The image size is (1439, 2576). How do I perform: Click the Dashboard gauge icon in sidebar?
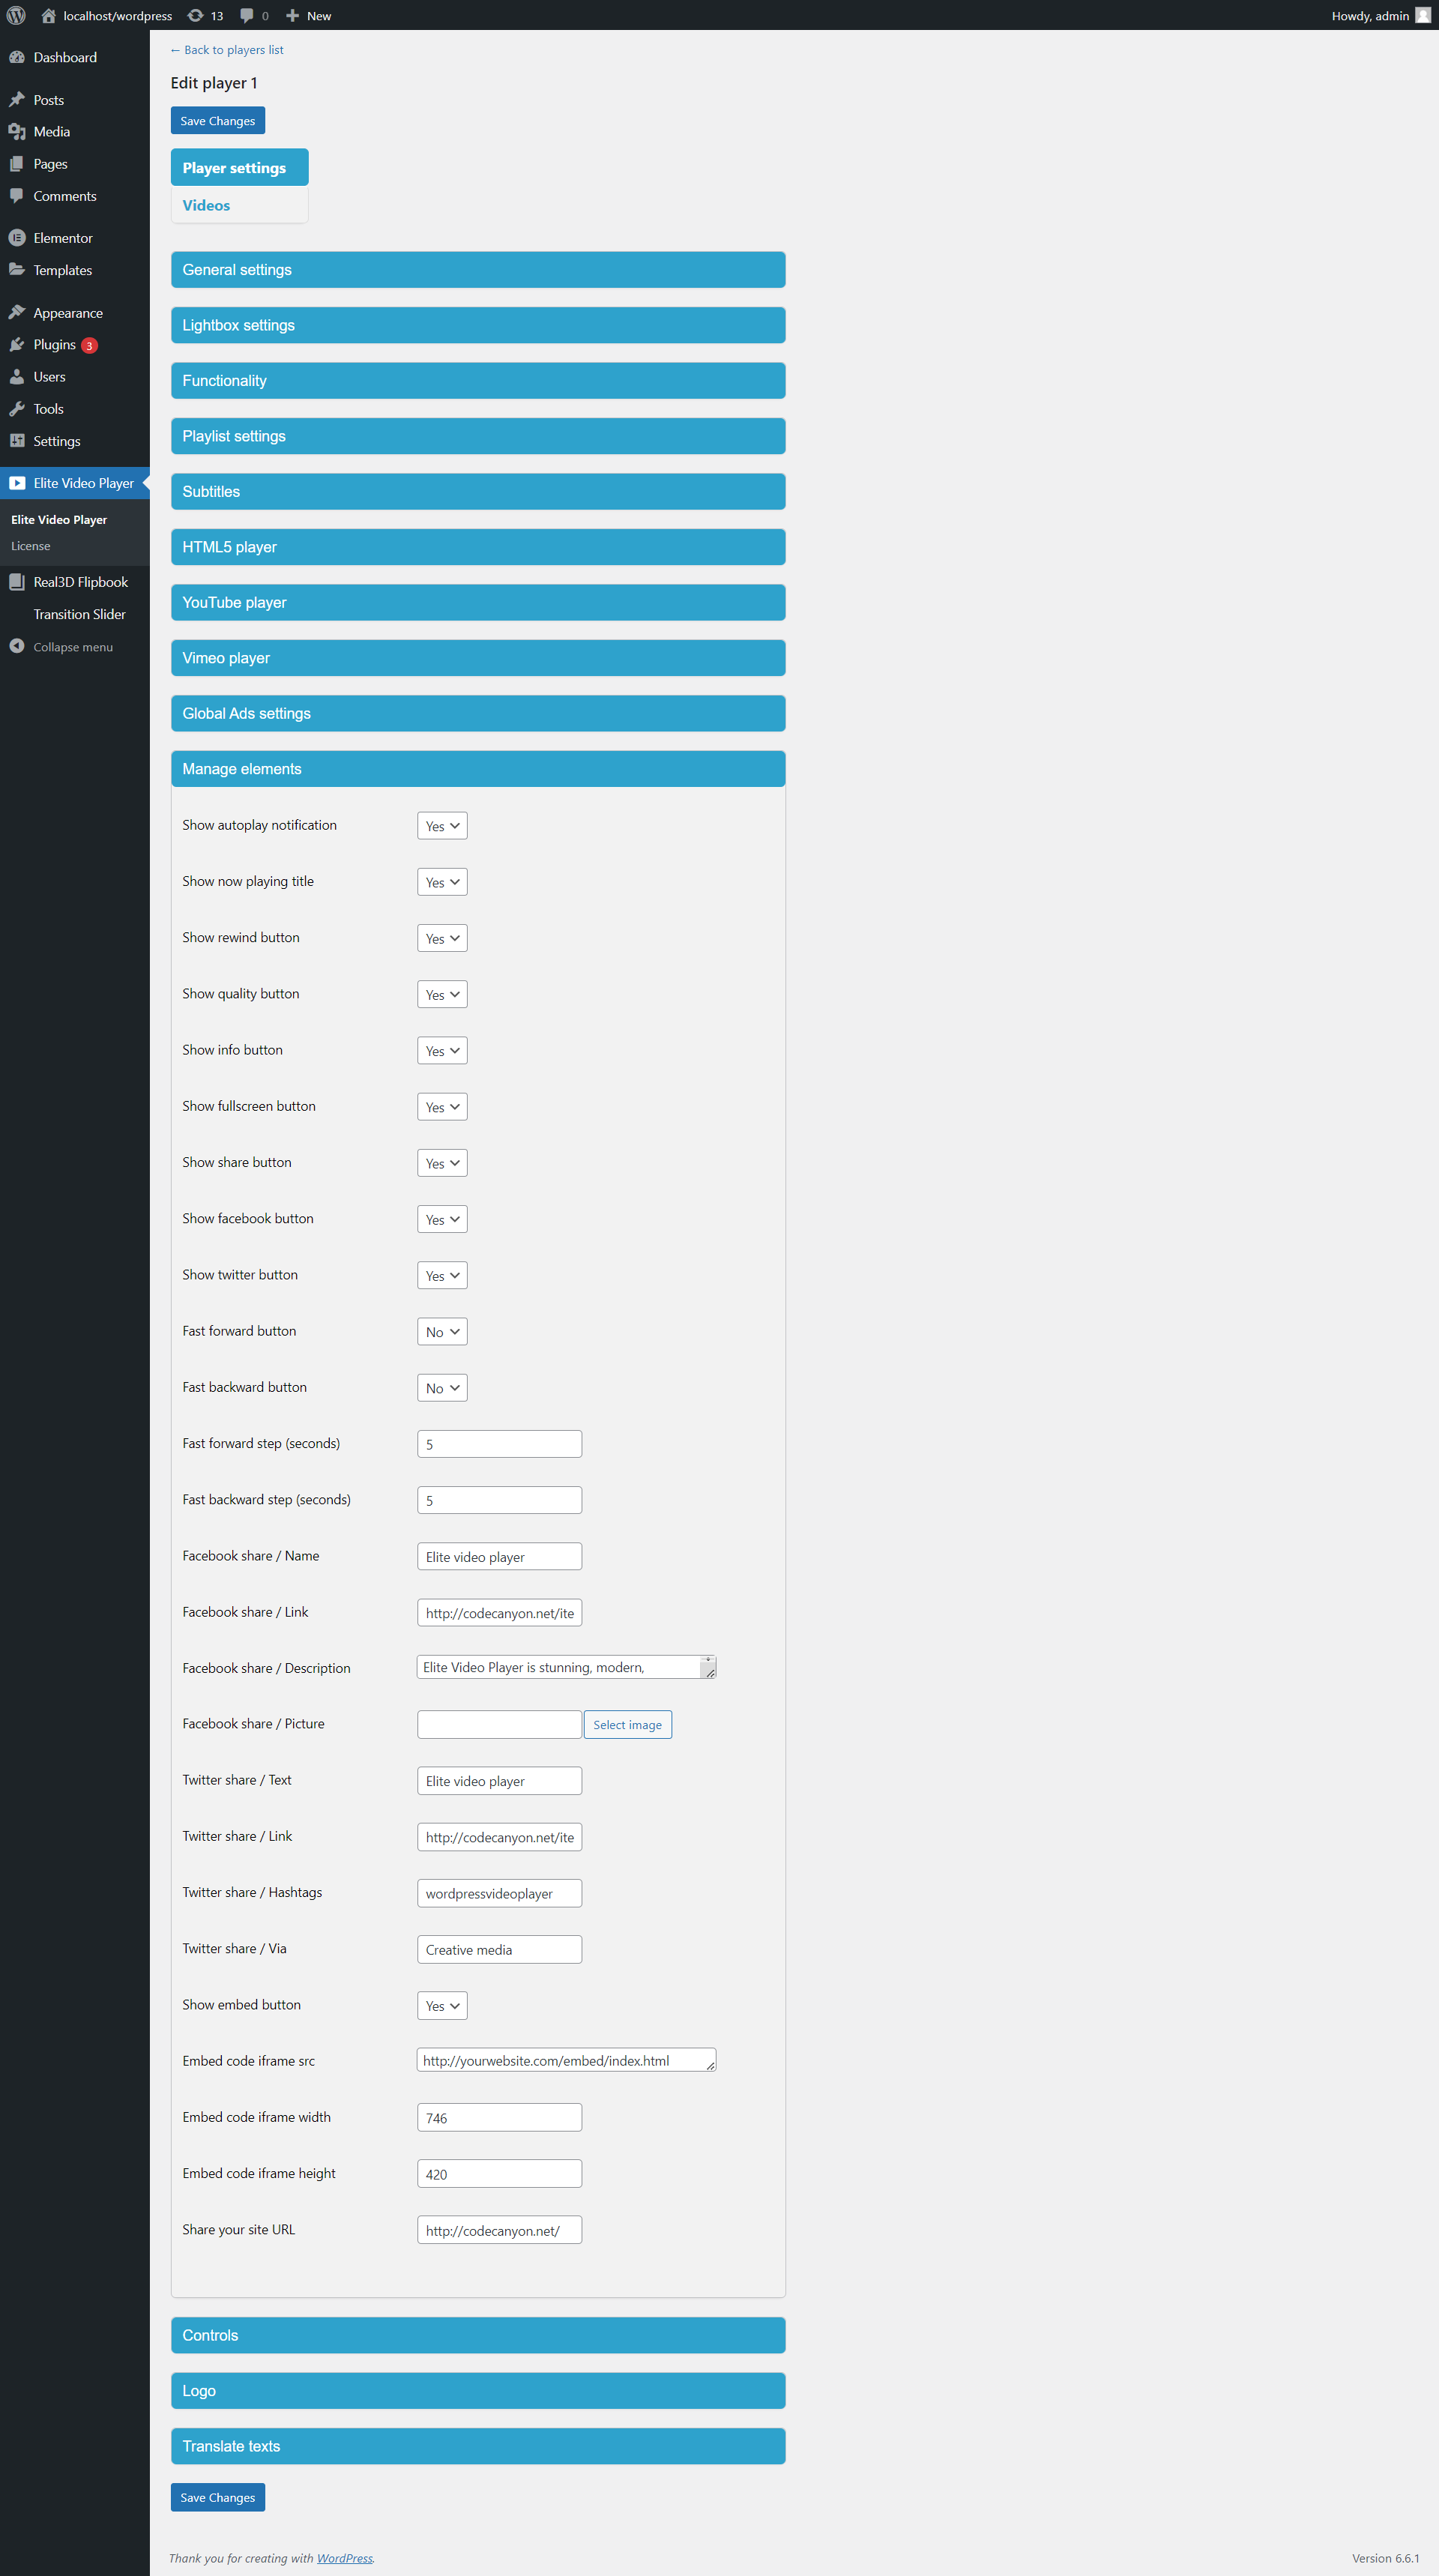pyautogui.click(x=17, y=57)
